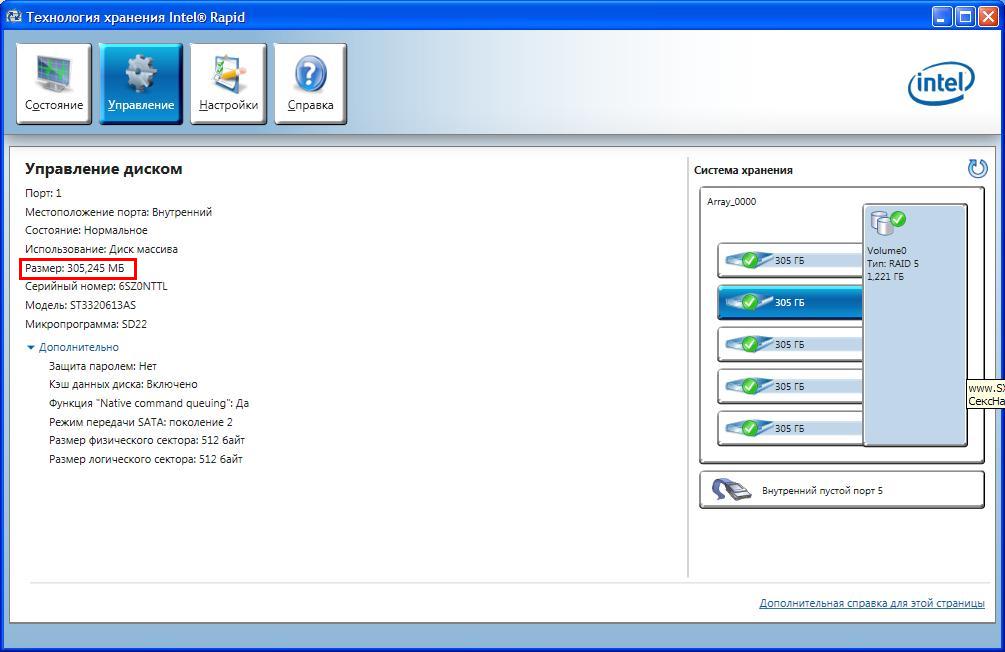The image size is (1005, 652).
Task: Click Режим передачи SATA: поколение 2
Action: [x=140, y=422]
